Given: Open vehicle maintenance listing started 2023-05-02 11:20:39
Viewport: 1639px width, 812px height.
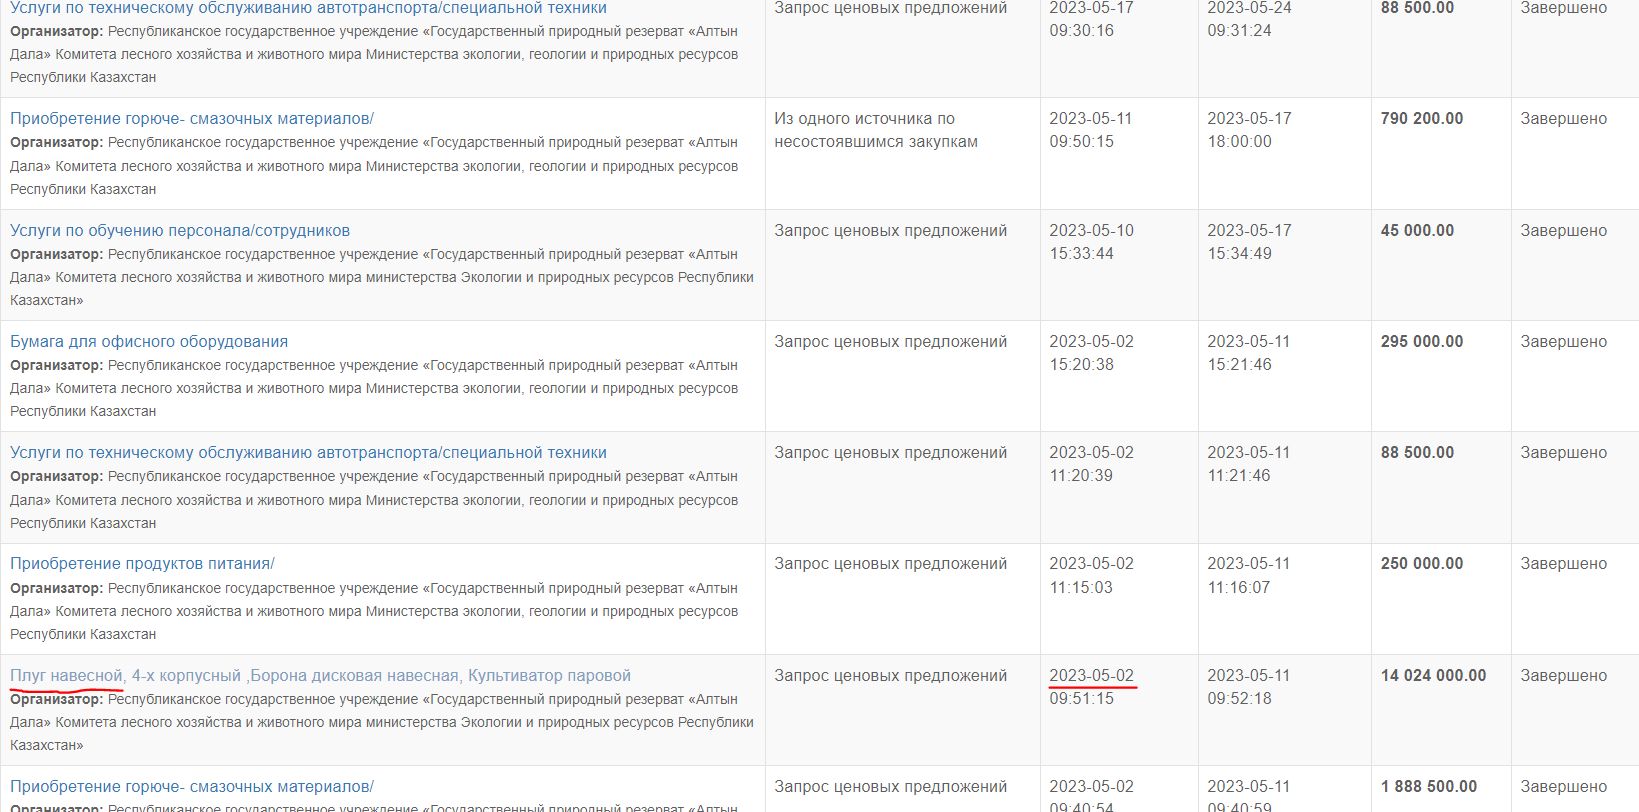Looking at the screenshot, I should click(308, 453).
